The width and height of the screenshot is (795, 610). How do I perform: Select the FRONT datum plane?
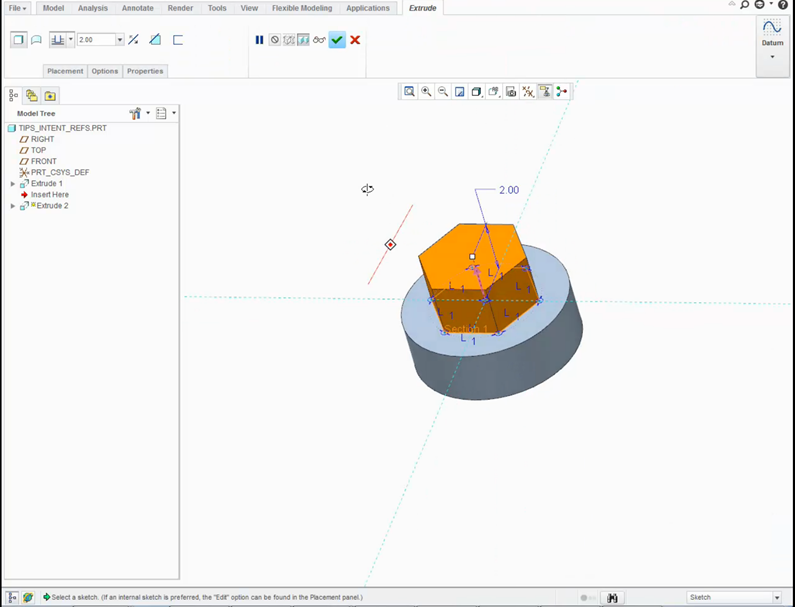tap(44, 161)
